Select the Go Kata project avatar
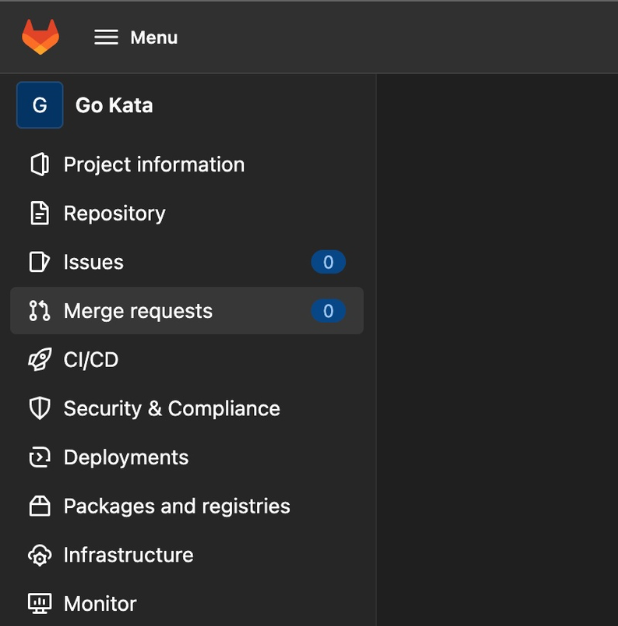 coord(40,105)
